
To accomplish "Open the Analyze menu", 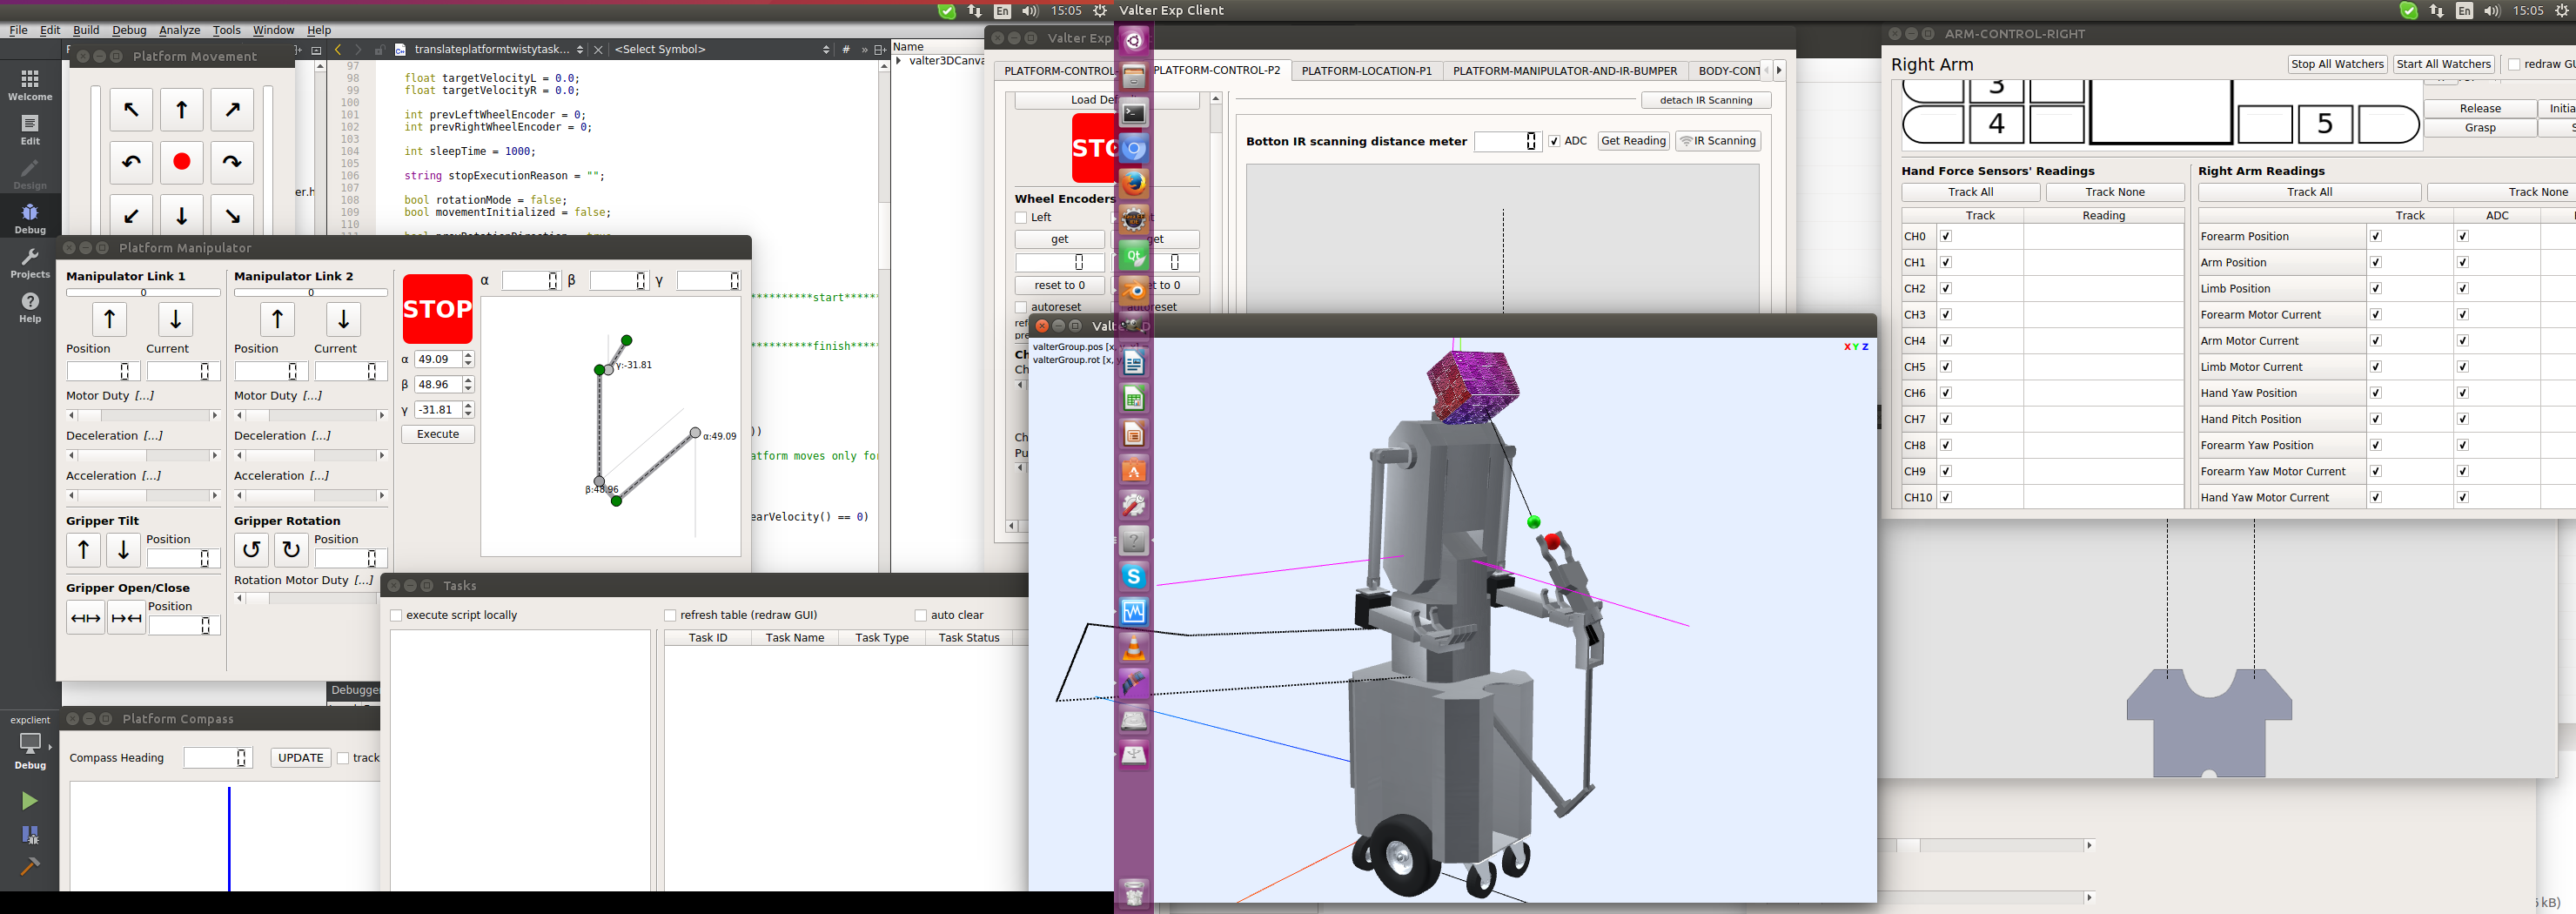I will (x=179, y=30).
